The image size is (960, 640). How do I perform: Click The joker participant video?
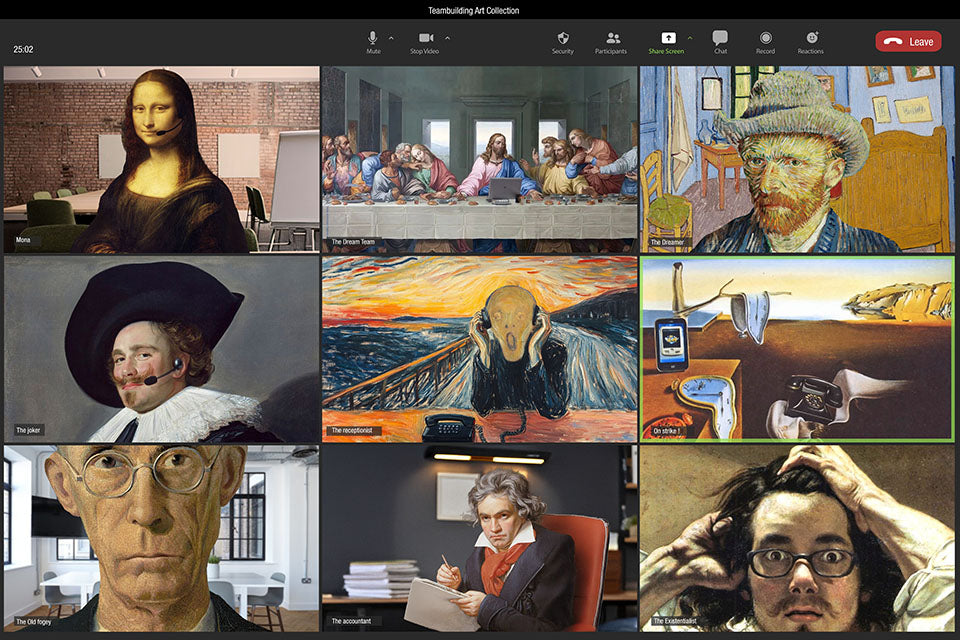[161, 348]
